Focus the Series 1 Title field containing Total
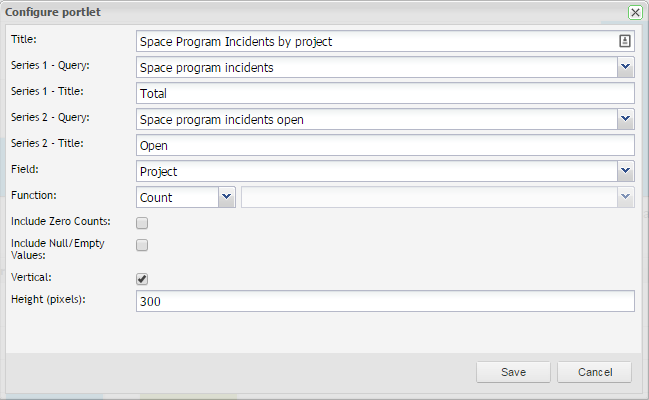 click(385, 93)
